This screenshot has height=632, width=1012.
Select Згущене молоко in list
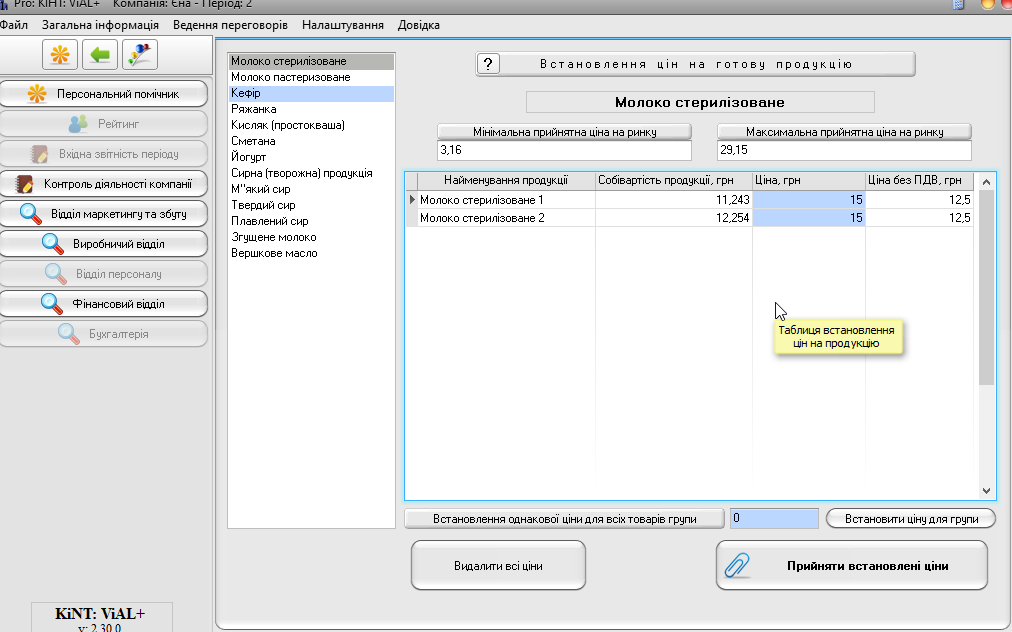311,237
